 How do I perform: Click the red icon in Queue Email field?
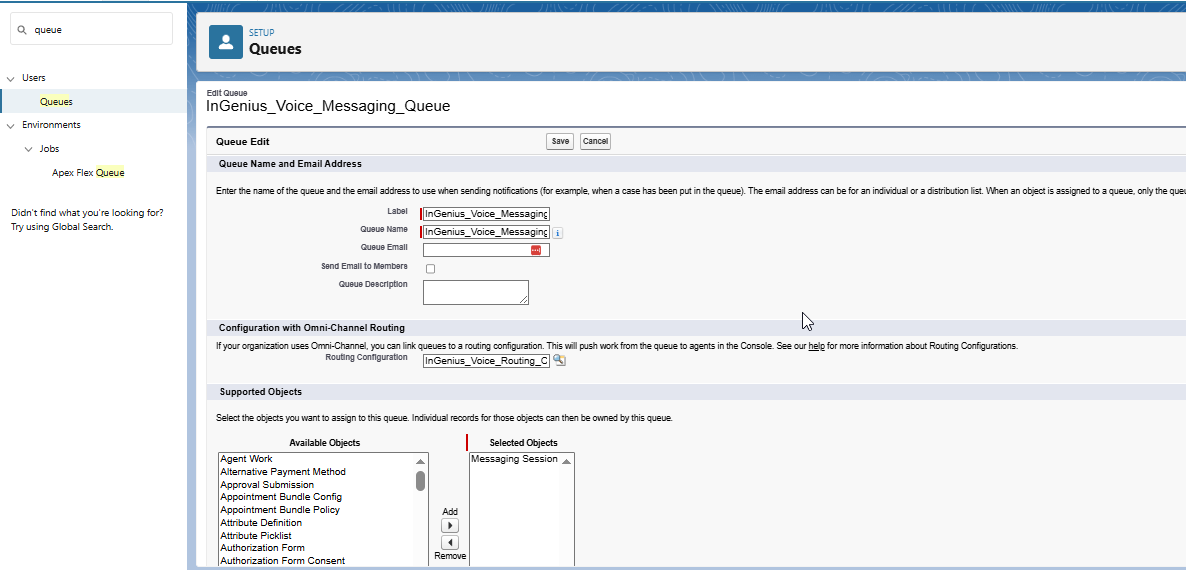click(536, 250)
